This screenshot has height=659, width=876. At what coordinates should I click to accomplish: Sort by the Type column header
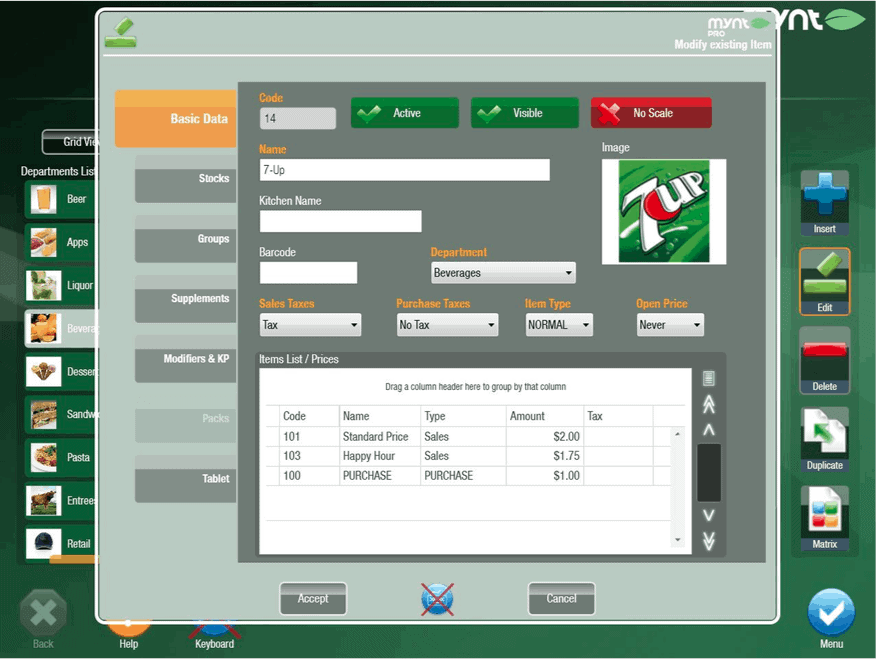[463, 416]
